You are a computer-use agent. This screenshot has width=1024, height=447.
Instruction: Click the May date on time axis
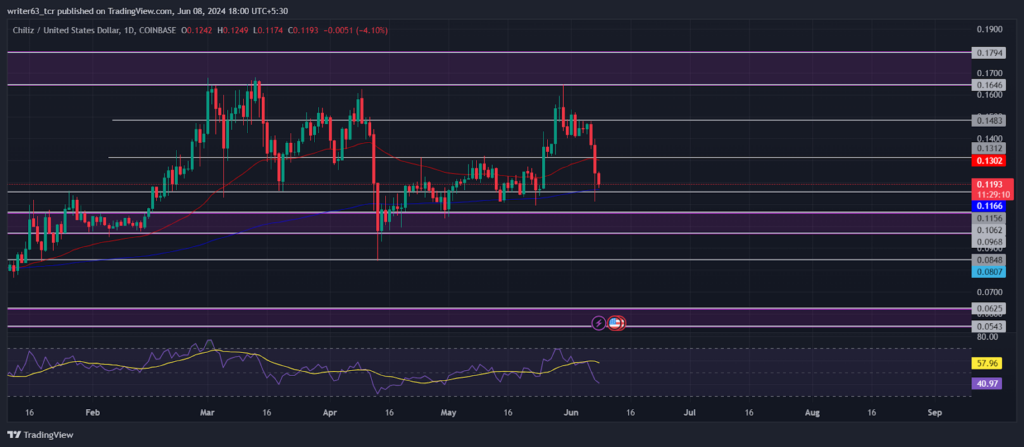[x=447, y=413]
